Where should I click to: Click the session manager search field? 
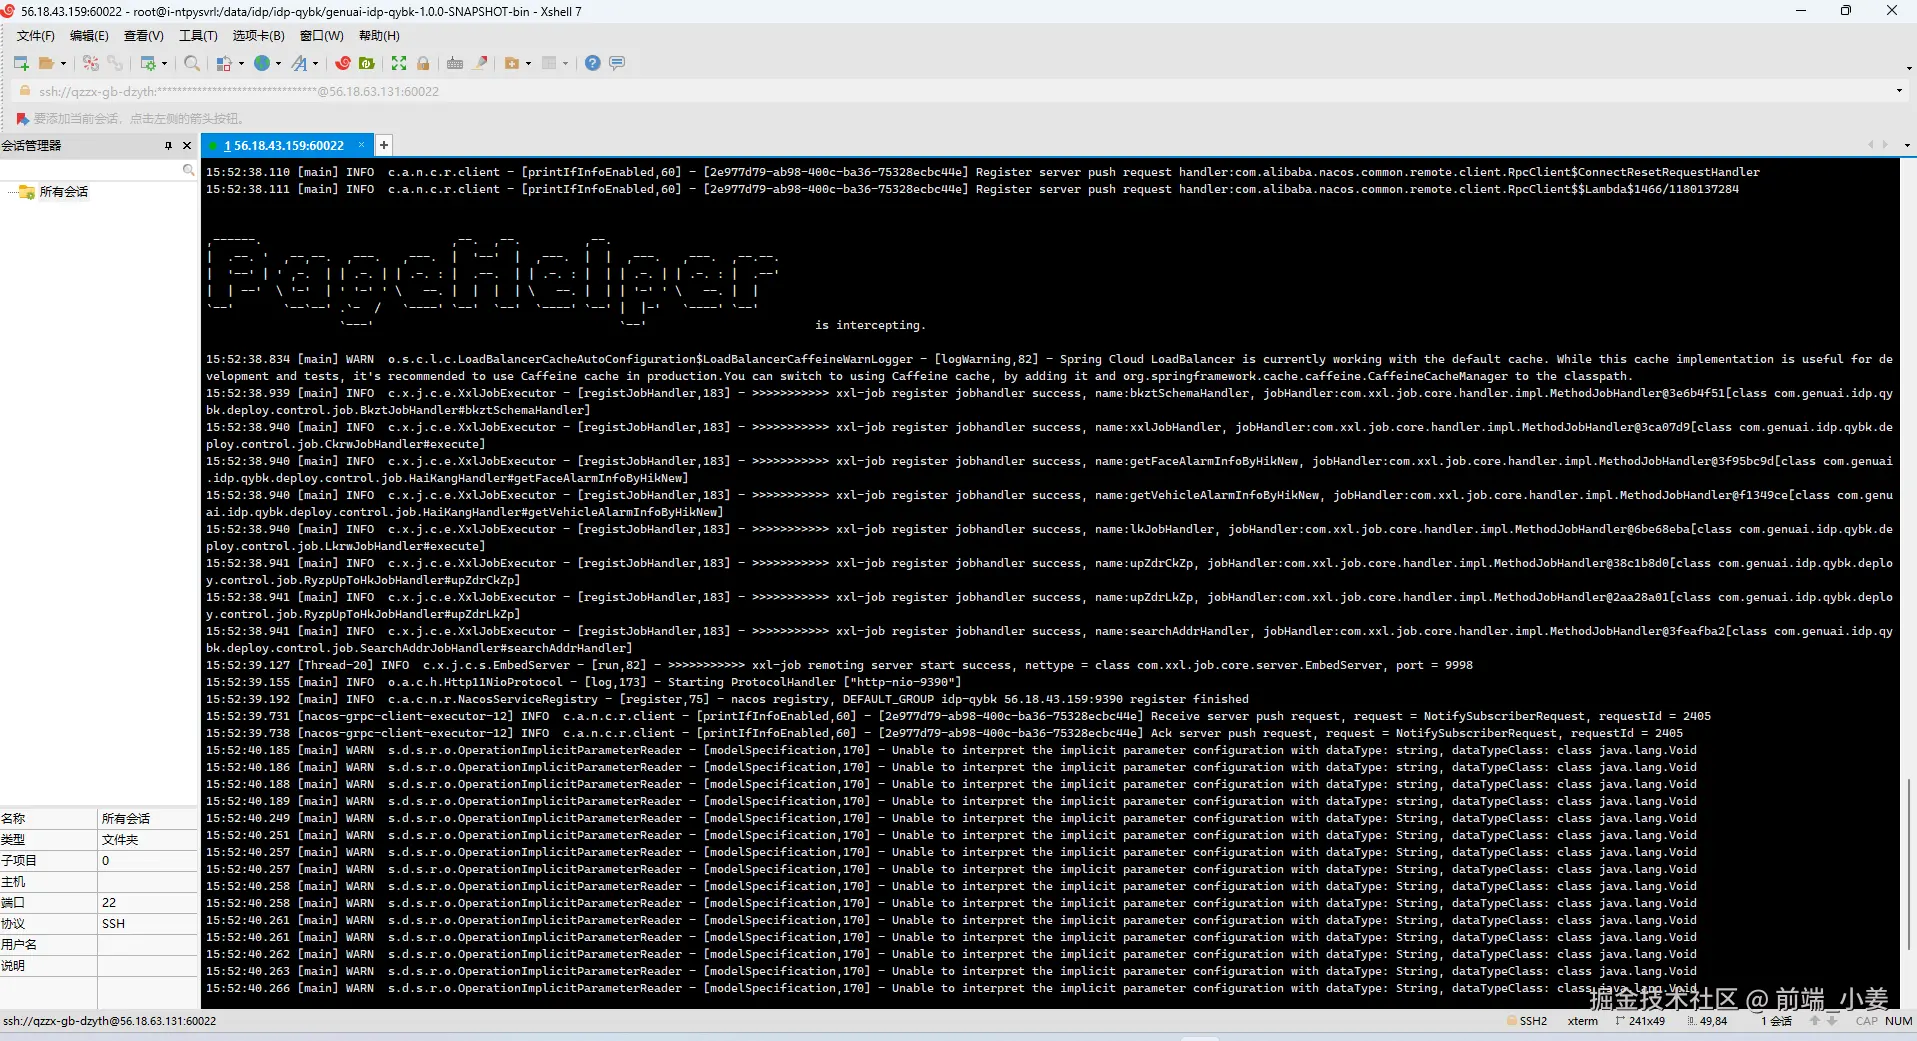point(99,171)
